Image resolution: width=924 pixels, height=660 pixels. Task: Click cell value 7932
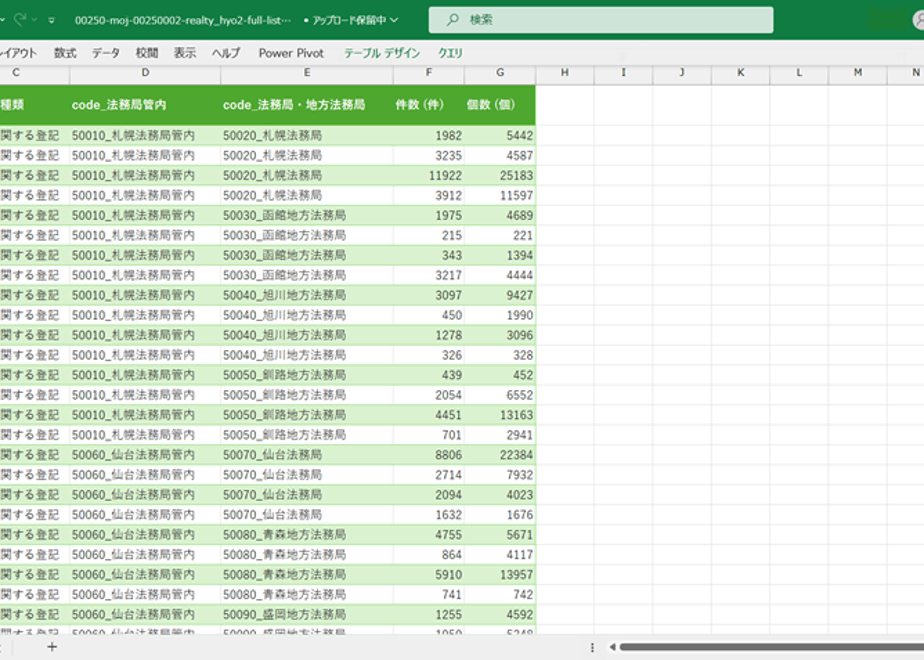pos(500,475)
